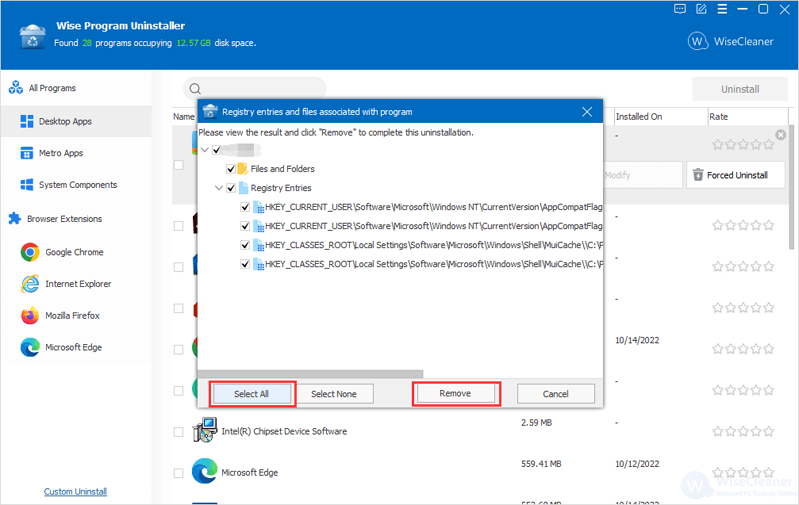Tick the Microsoft Edge program row checkbox
This screenshot has height=505, width=799.
(178, 473)
